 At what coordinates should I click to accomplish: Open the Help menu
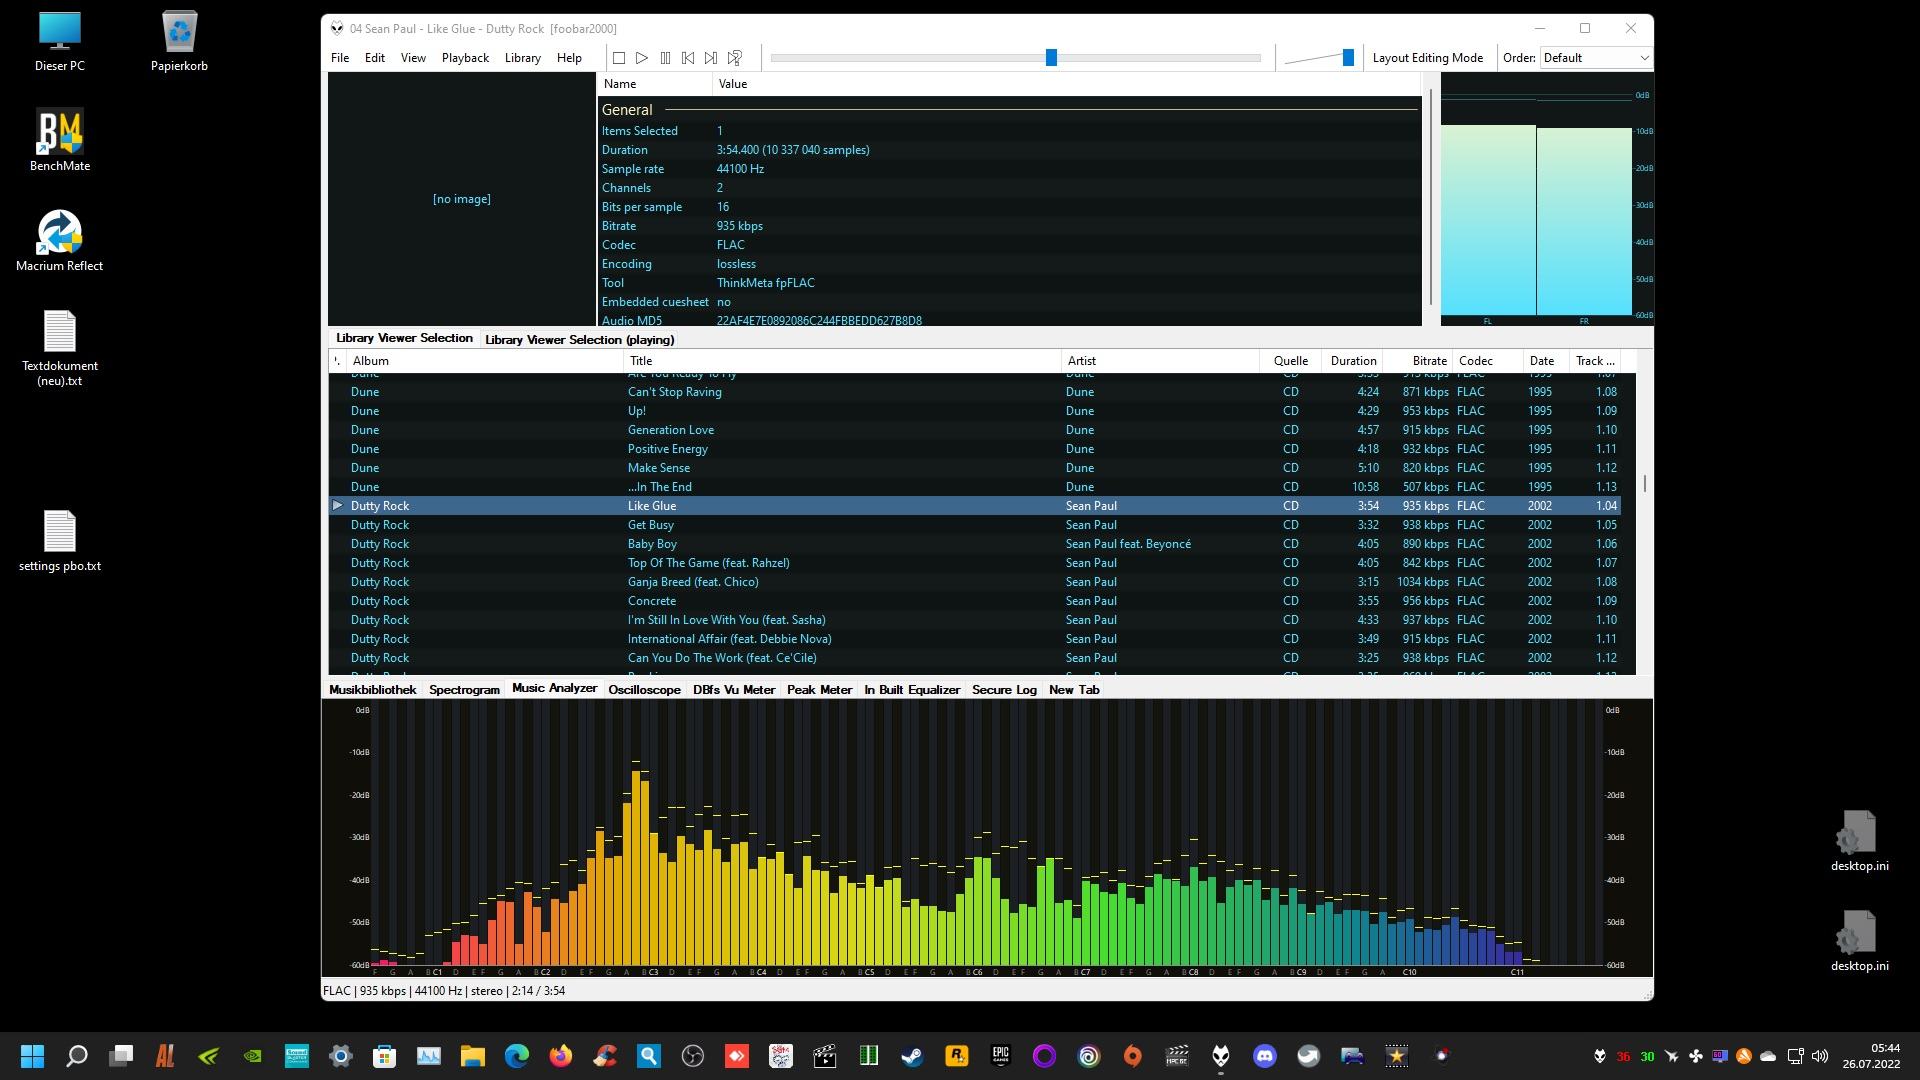[569, 58]
